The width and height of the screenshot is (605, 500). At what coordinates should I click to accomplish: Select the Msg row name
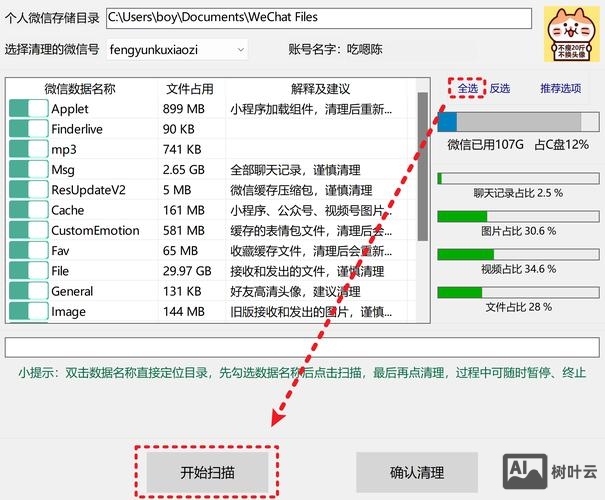[63, 170]
